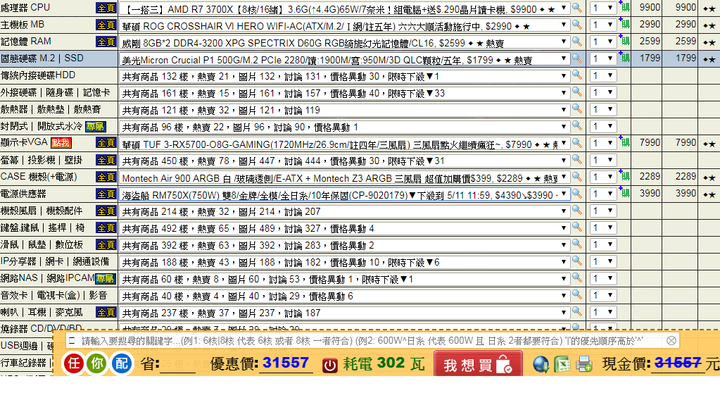Image resolution: width=720 pixels, height=393 pixels.
Task: Click the 全頁 badge beside 滑鼠 鼠墊 數位板
Action: [x=106, y=245]
